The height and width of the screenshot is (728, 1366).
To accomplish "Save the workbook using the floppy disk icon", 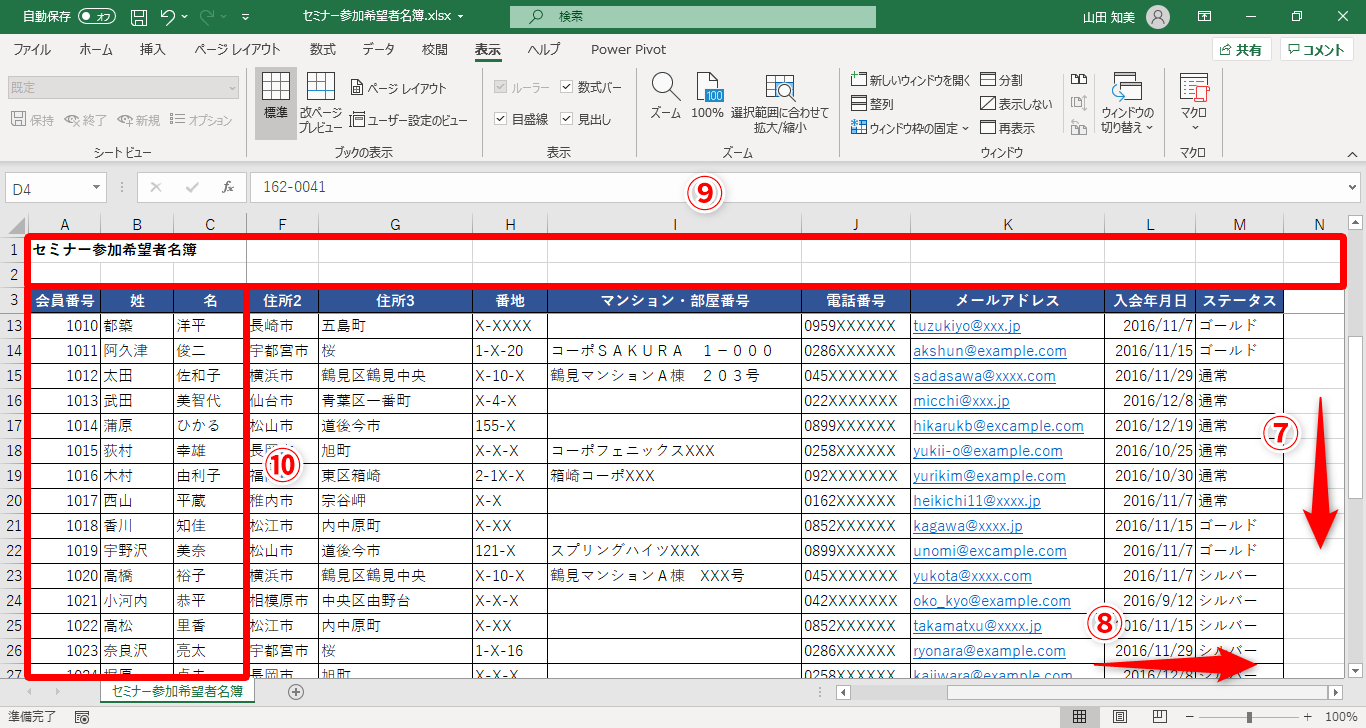I will pyautogui.click(x=139, y=17).
